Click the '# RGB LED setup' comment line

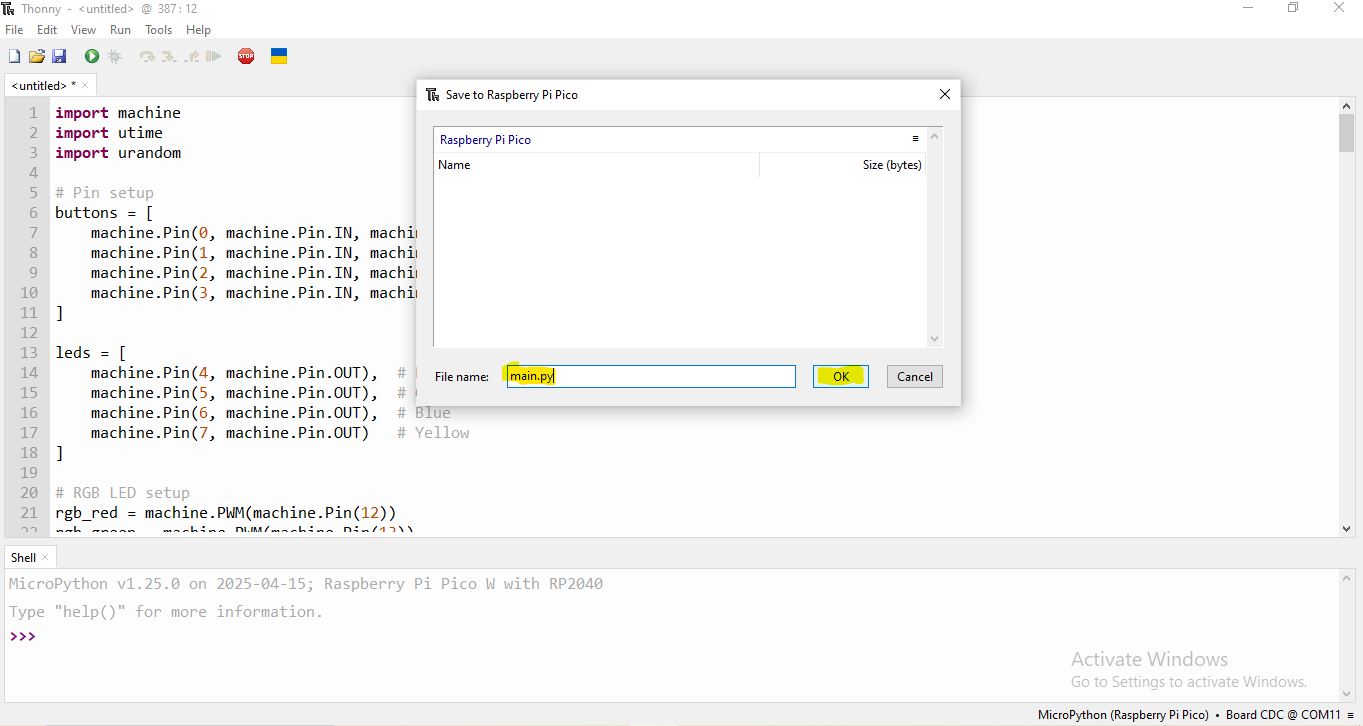point(122,493)
